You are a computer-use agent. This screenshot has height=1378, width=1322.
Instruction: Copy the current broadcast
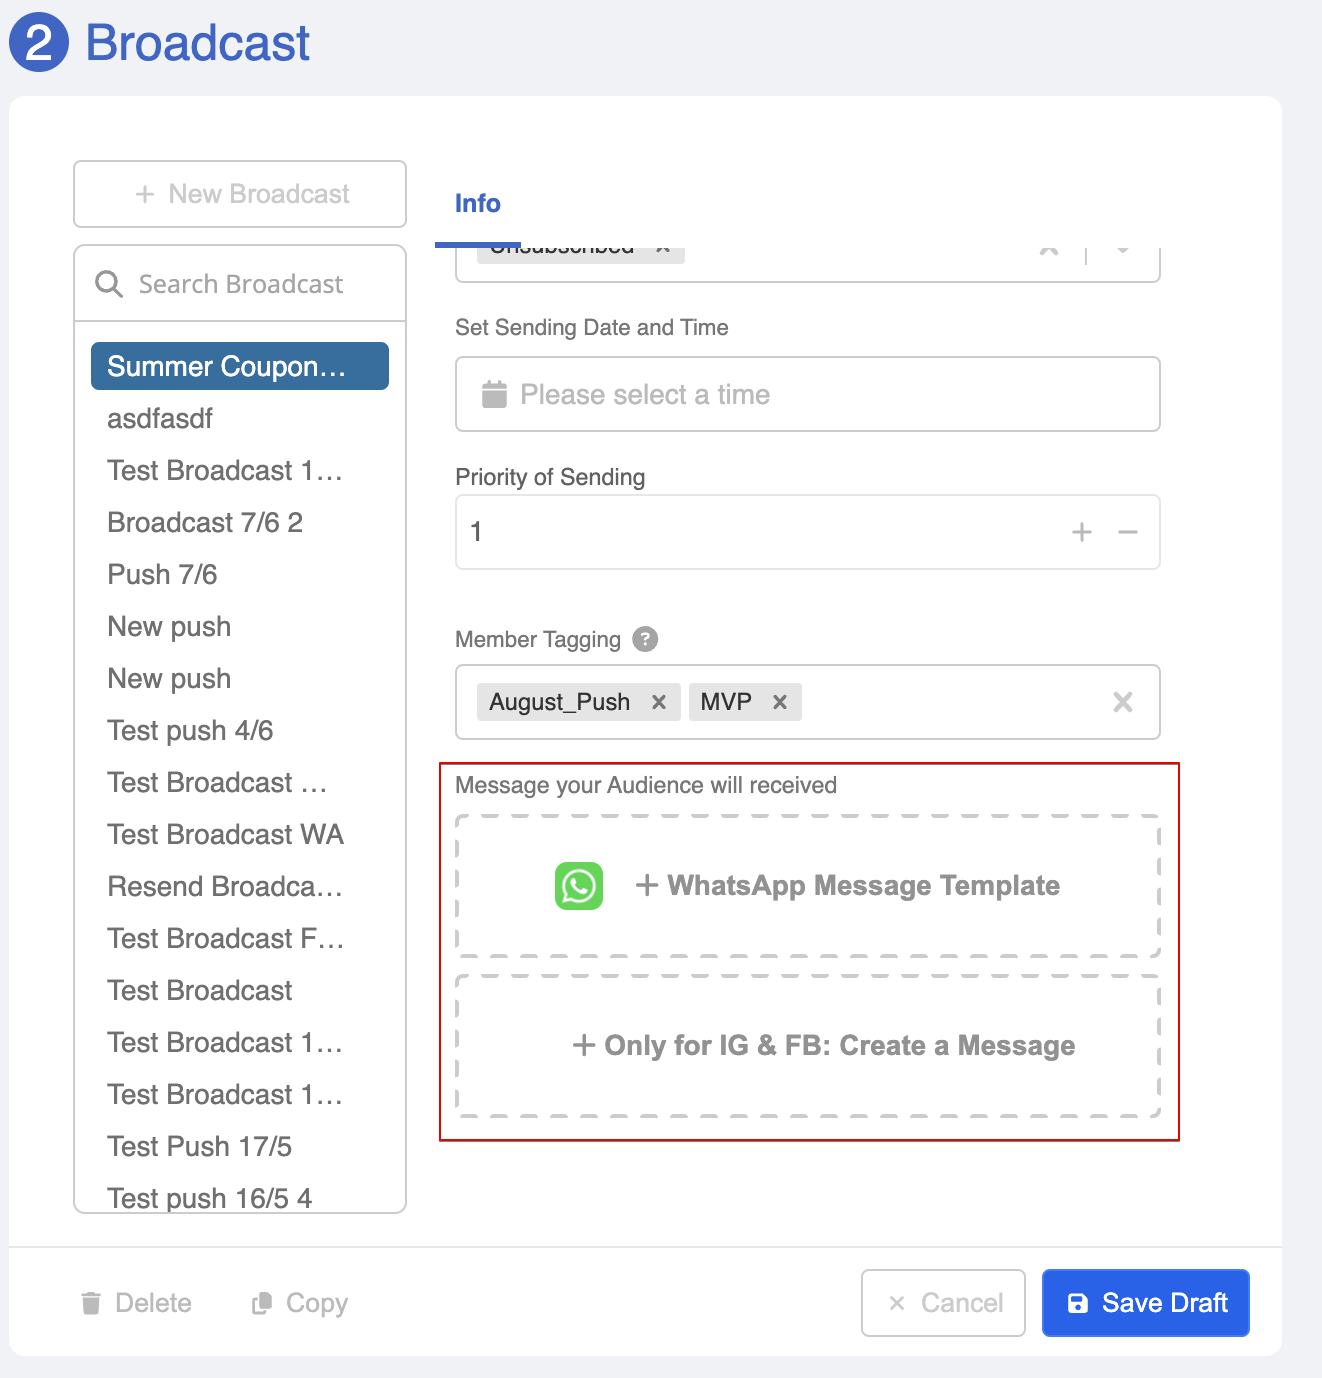pos(300,1303)
